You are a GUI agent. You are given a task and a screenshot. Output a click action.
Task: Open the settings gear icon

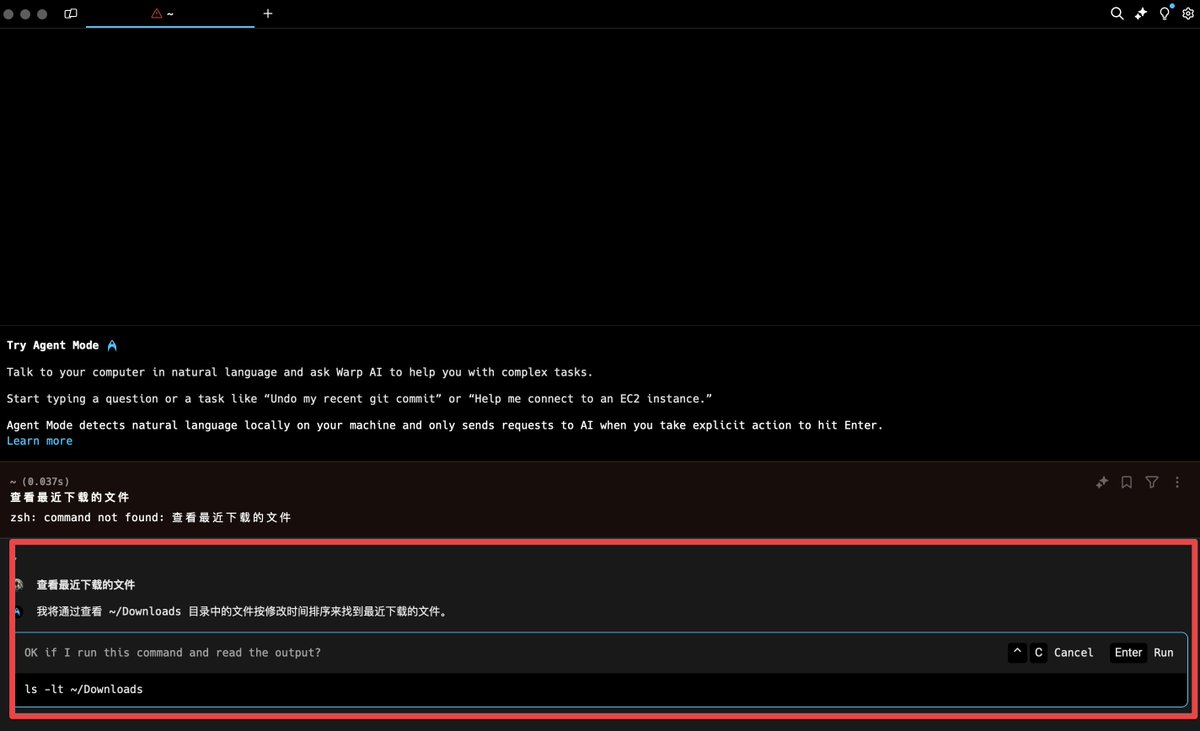pos(1188,14)
